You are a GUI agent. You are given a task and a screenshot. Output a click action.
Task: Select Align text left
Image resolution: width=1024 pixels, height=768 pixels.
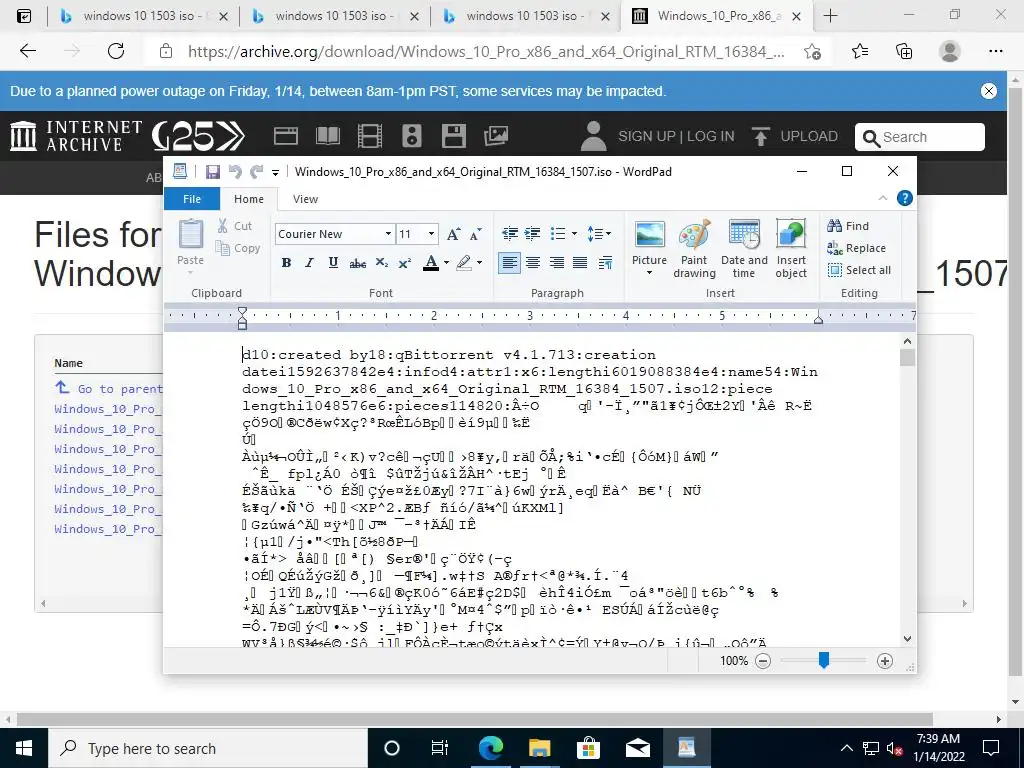[509, 263]
